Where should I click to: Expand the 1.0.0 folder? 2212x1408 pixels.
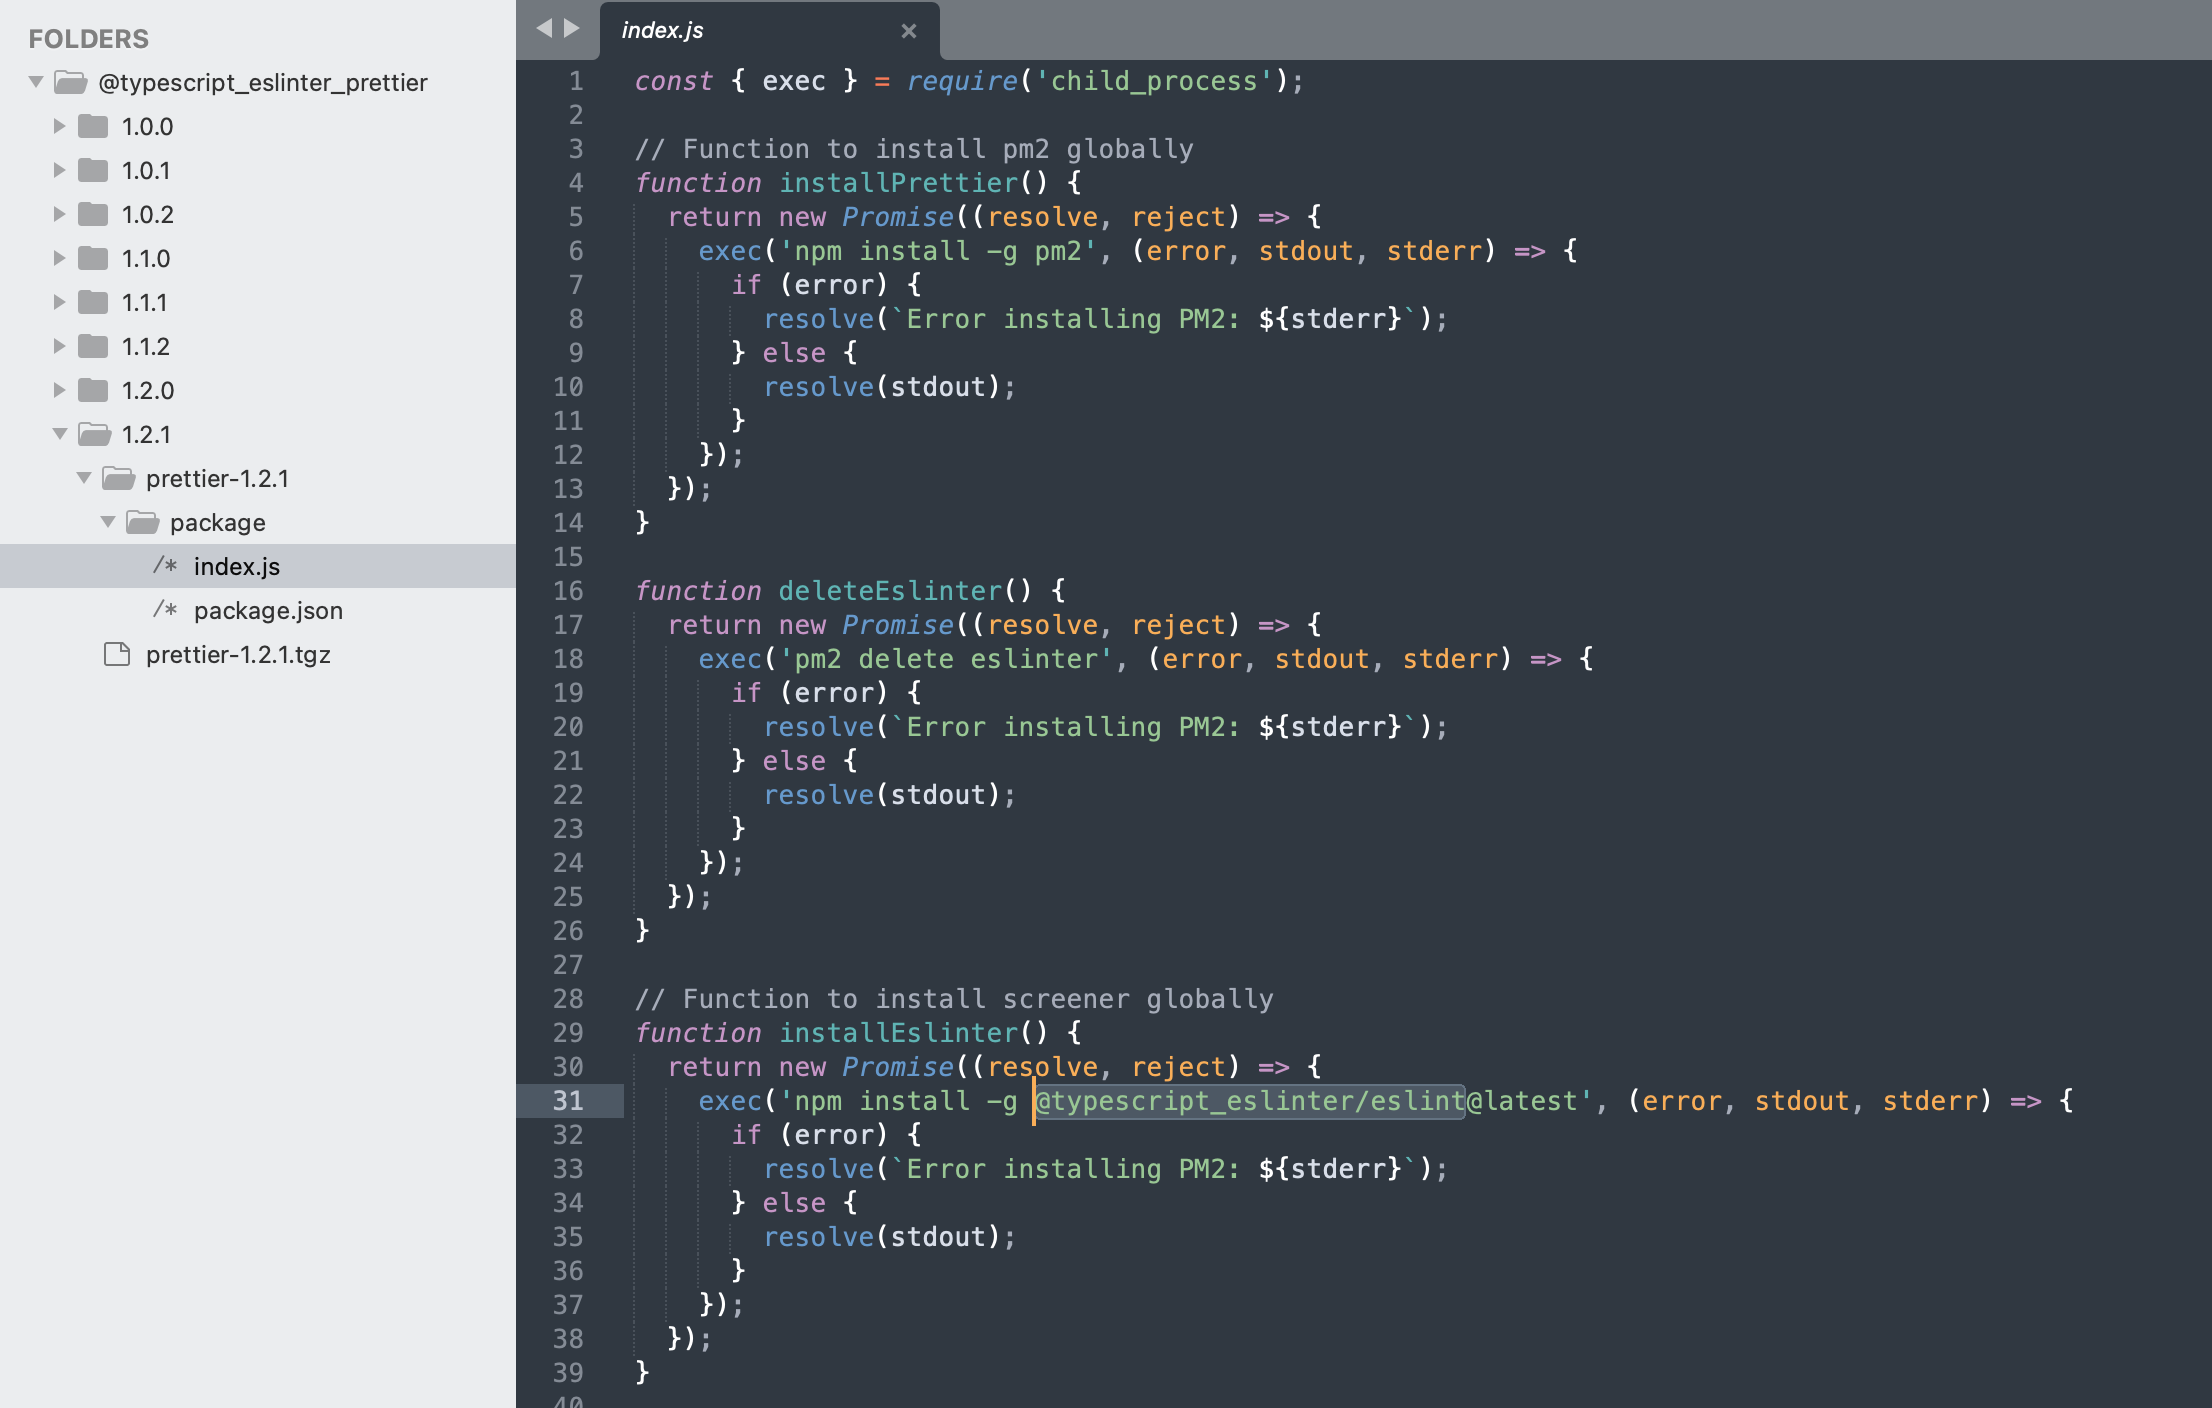tap(58, 126)
